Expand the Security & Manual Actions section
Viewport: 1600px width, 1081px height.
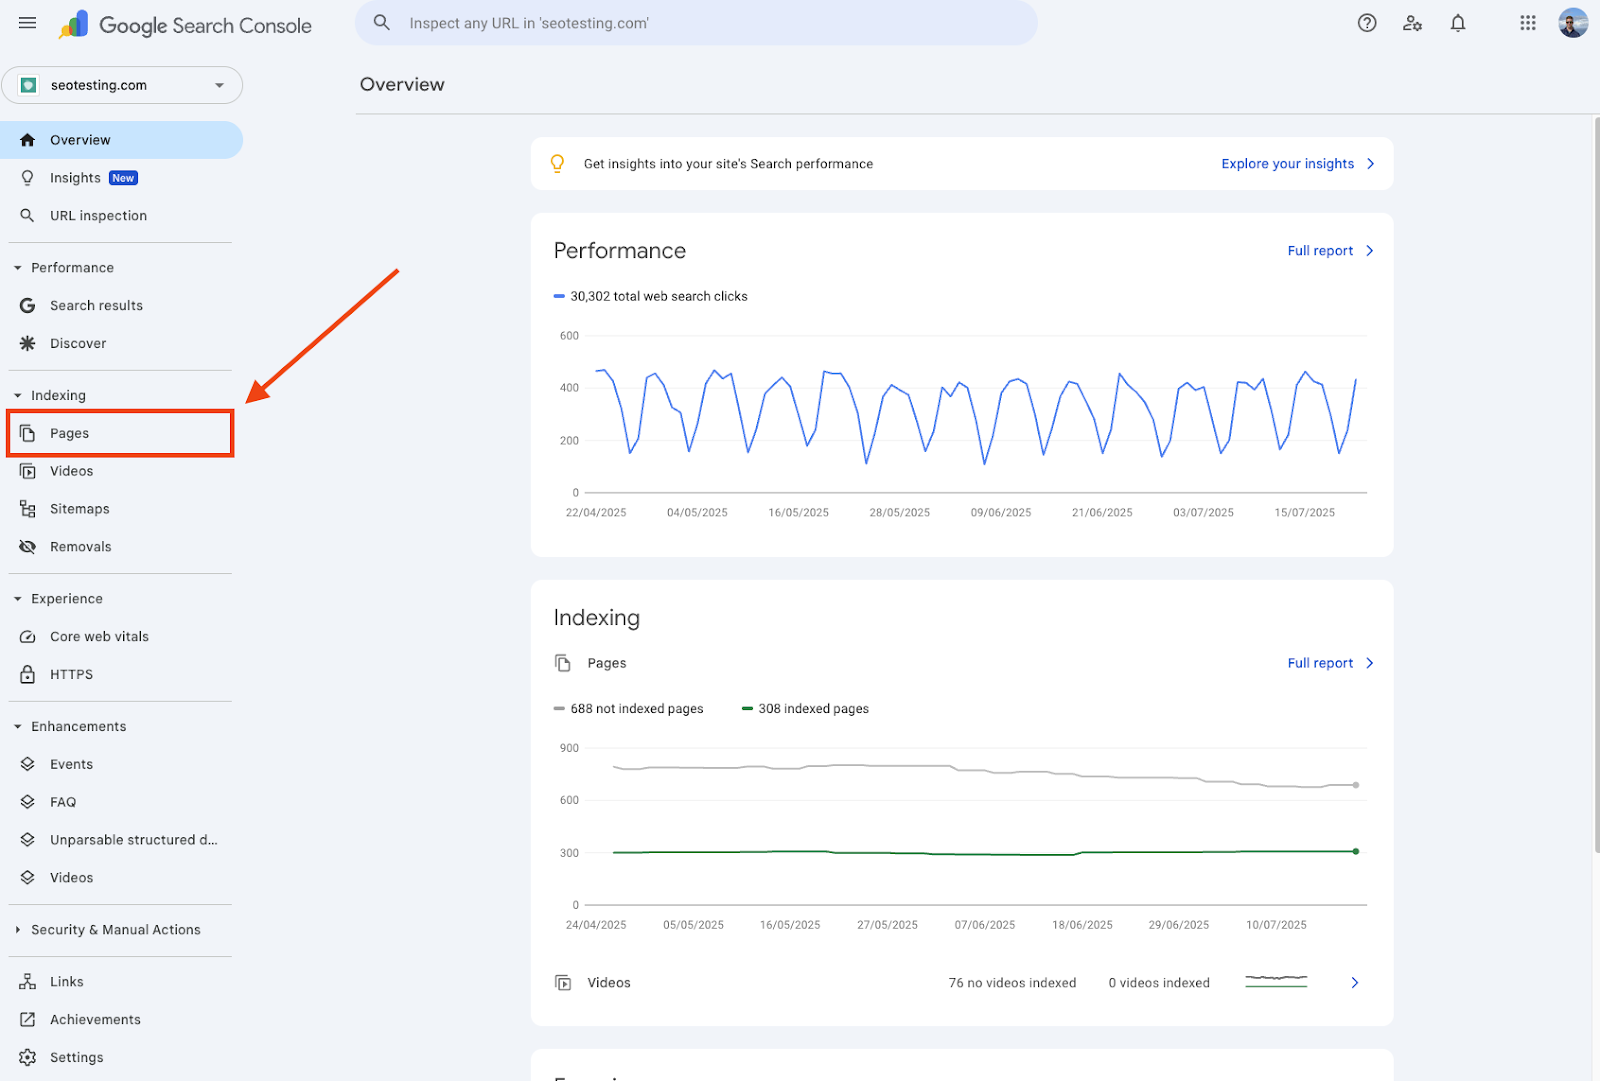[17, 929]
